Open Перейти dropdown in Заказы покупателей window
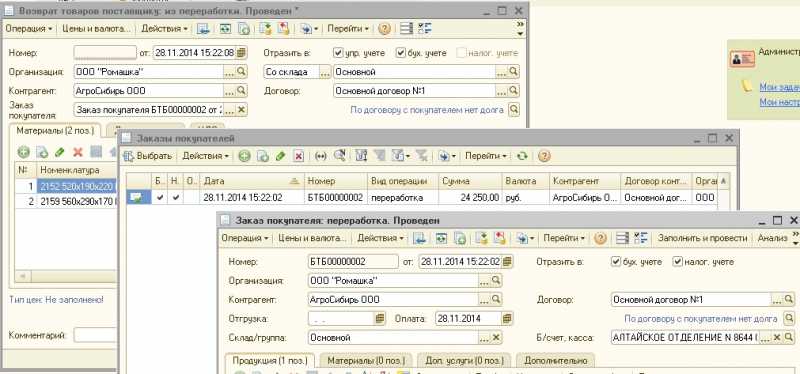Image resolution: width=800 pixels, height=374 pixels. 486,156
